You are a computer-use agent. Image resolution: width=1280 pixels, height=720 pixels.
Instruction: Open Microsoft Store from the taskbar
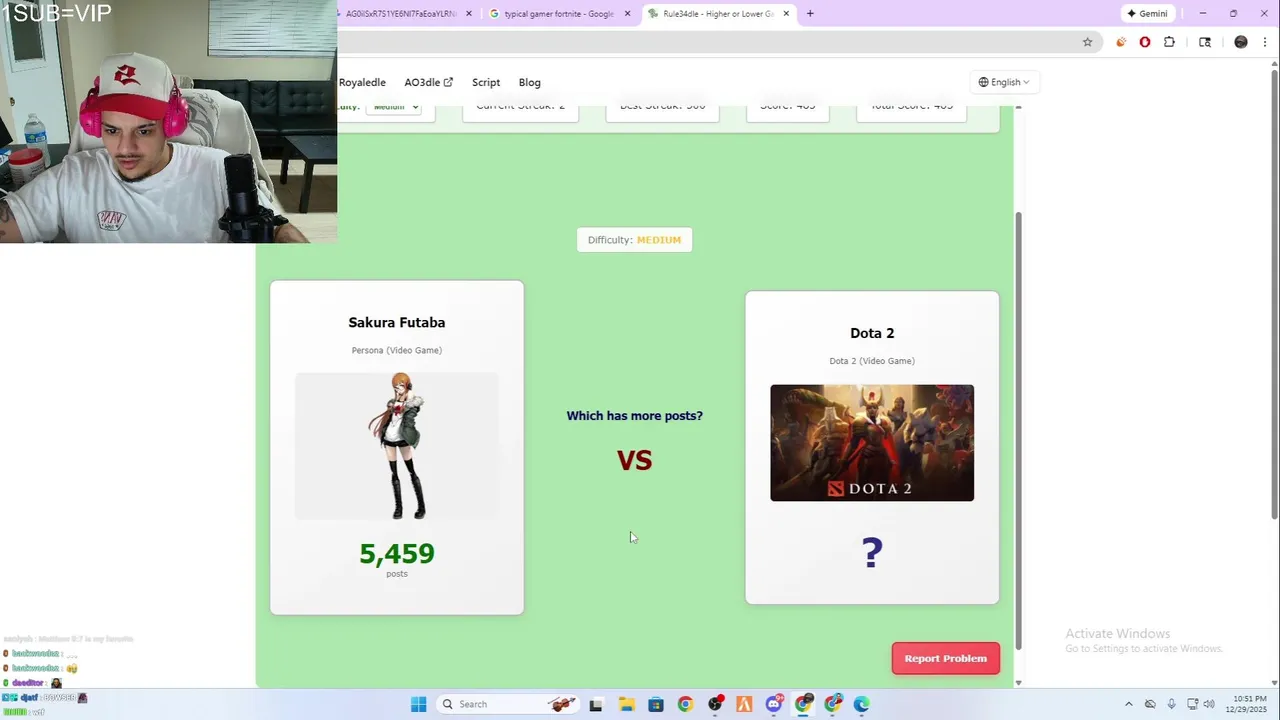tap(656, 704)
